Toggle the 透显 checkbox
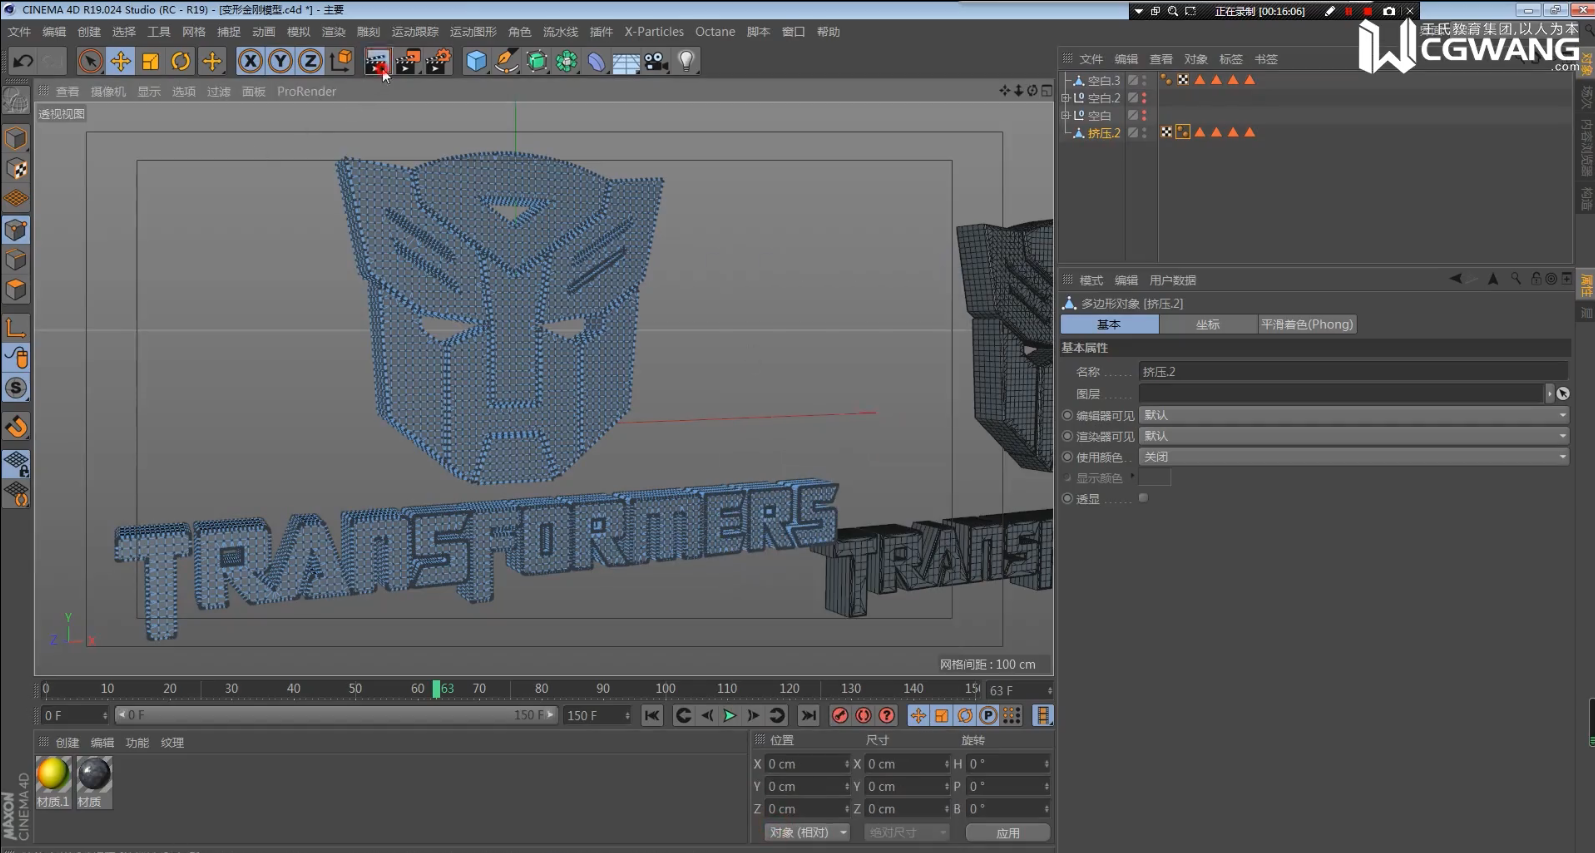 tap(1143, 498)
